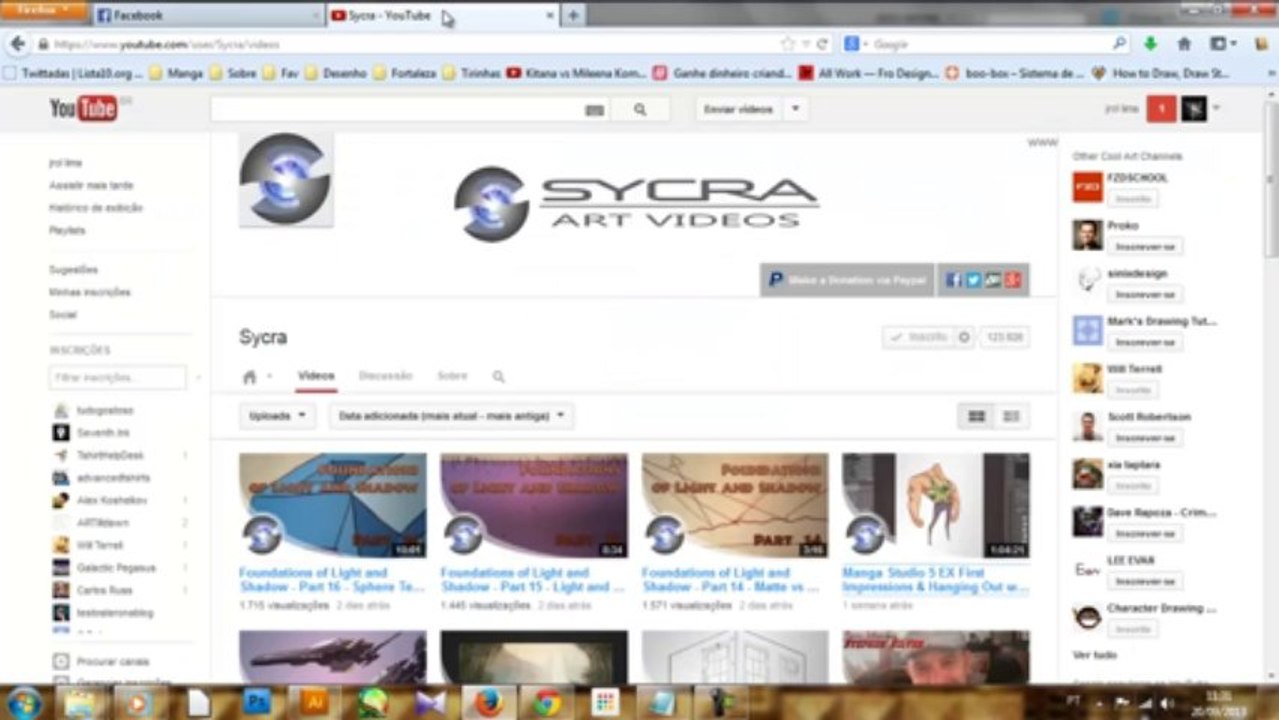Image resolution: width=1279 pixels, height=720 pixels.
Task: Click the Enviar vídeos button
Action: click(738, 110)
